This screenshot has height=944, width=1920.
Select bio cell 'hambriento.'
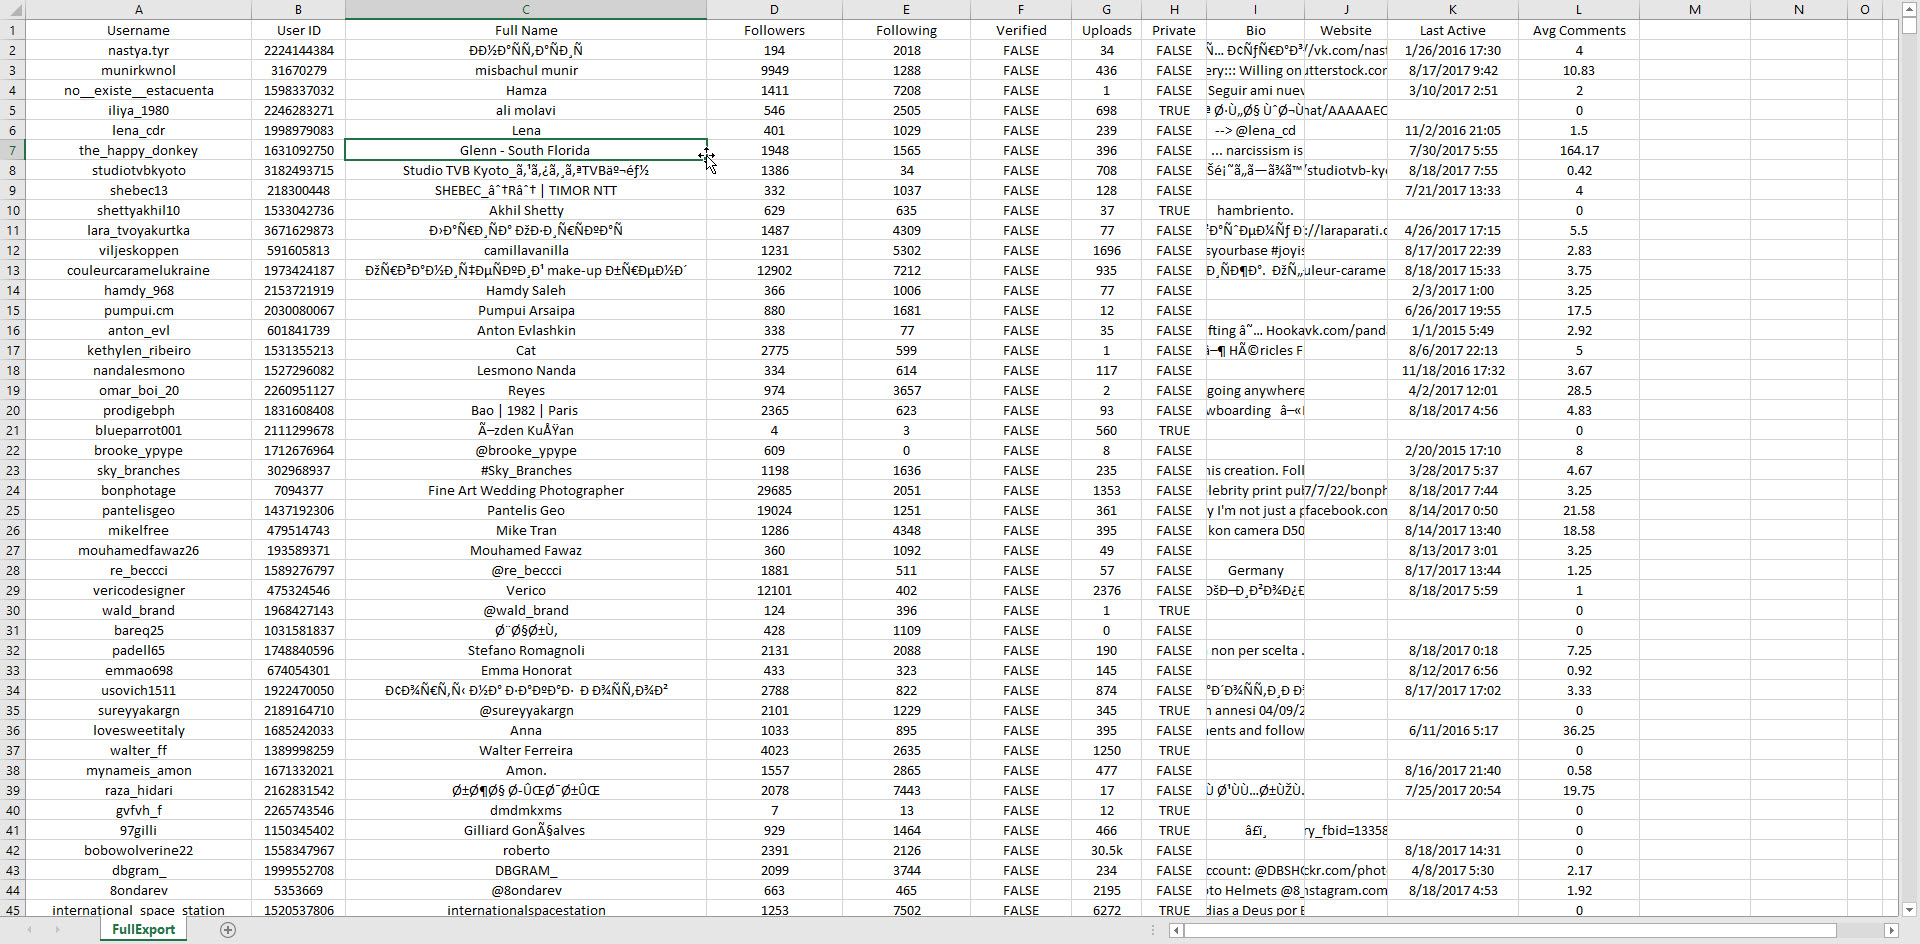click(1255, 210)
